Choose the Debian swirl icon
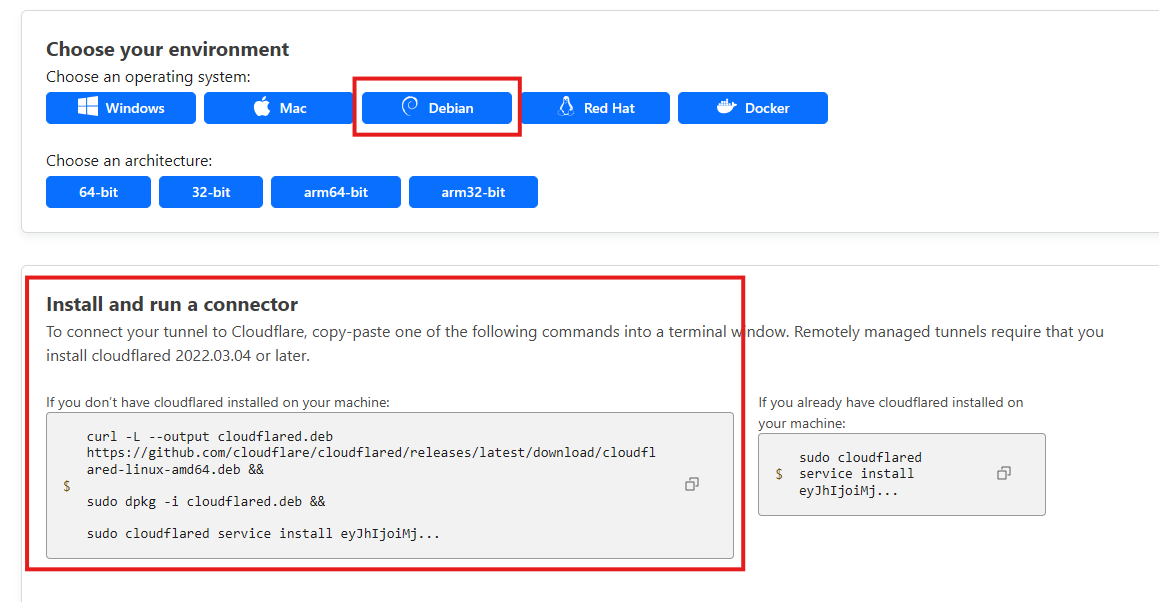1159x602 pixels. (409, 108)
